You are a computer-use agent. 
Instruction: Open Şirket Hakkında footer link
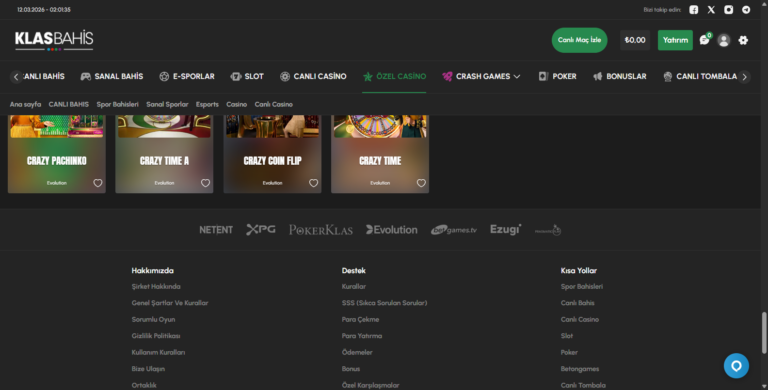click(x=156, y=287)
